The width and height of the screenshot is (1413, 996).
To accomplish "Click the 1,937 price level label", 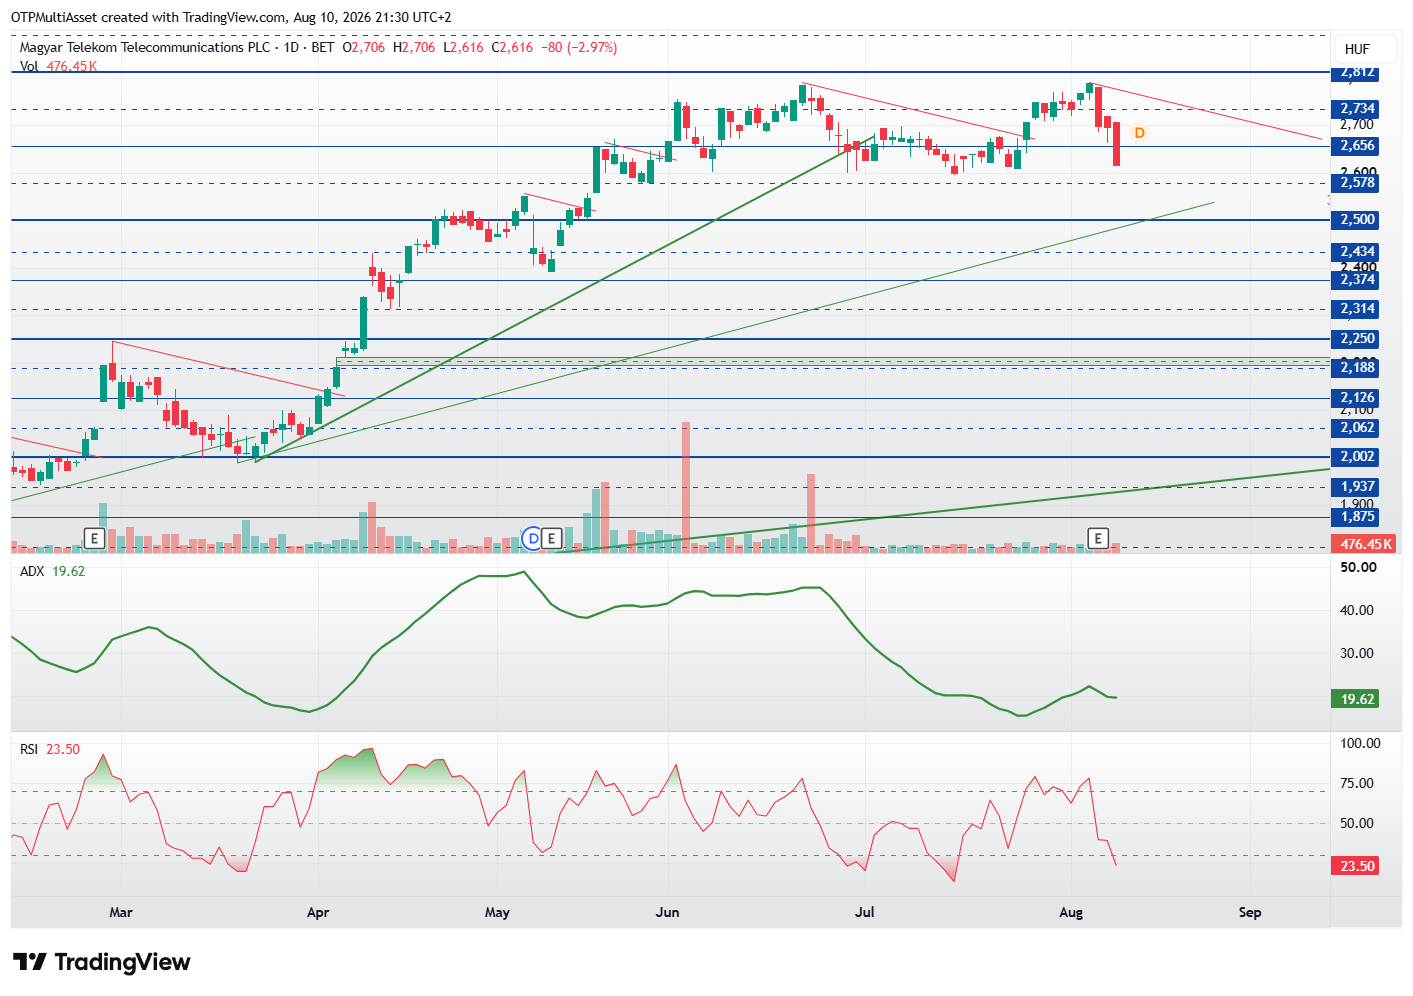I will point(1357,487).
